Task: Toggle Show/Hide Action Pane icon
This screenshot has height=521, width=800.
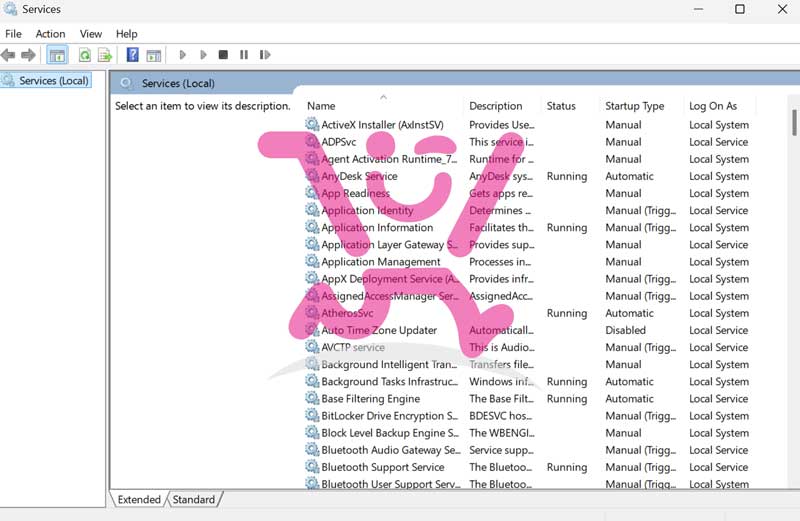Action: pos(154,55)
